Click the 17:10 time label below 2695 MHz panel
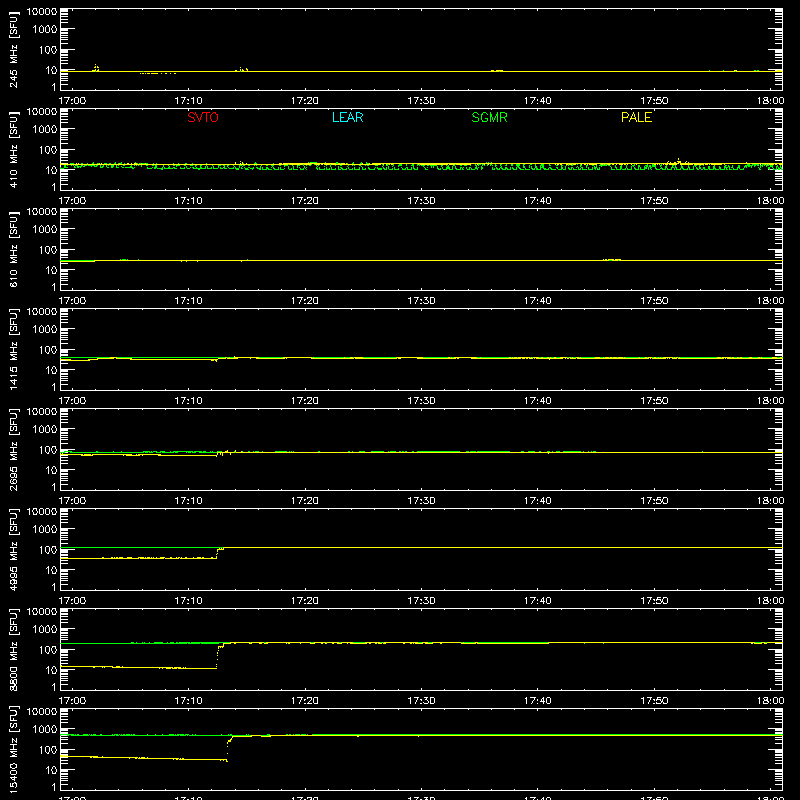This screenshot has width=800, height=800. (188, 501)
